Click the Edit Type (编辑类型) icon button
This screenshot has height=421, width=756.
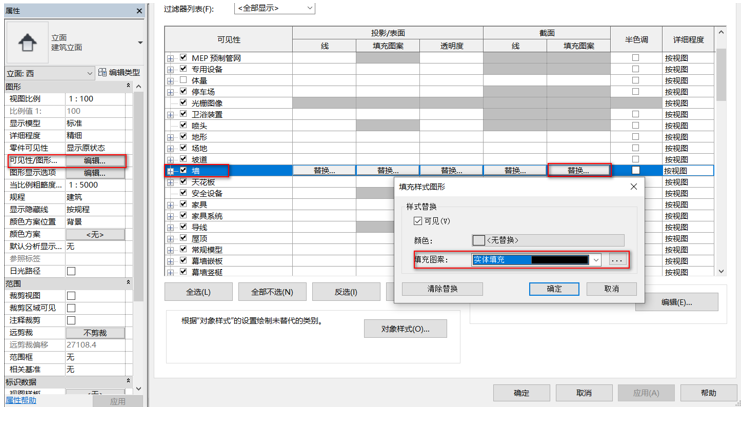119,73
